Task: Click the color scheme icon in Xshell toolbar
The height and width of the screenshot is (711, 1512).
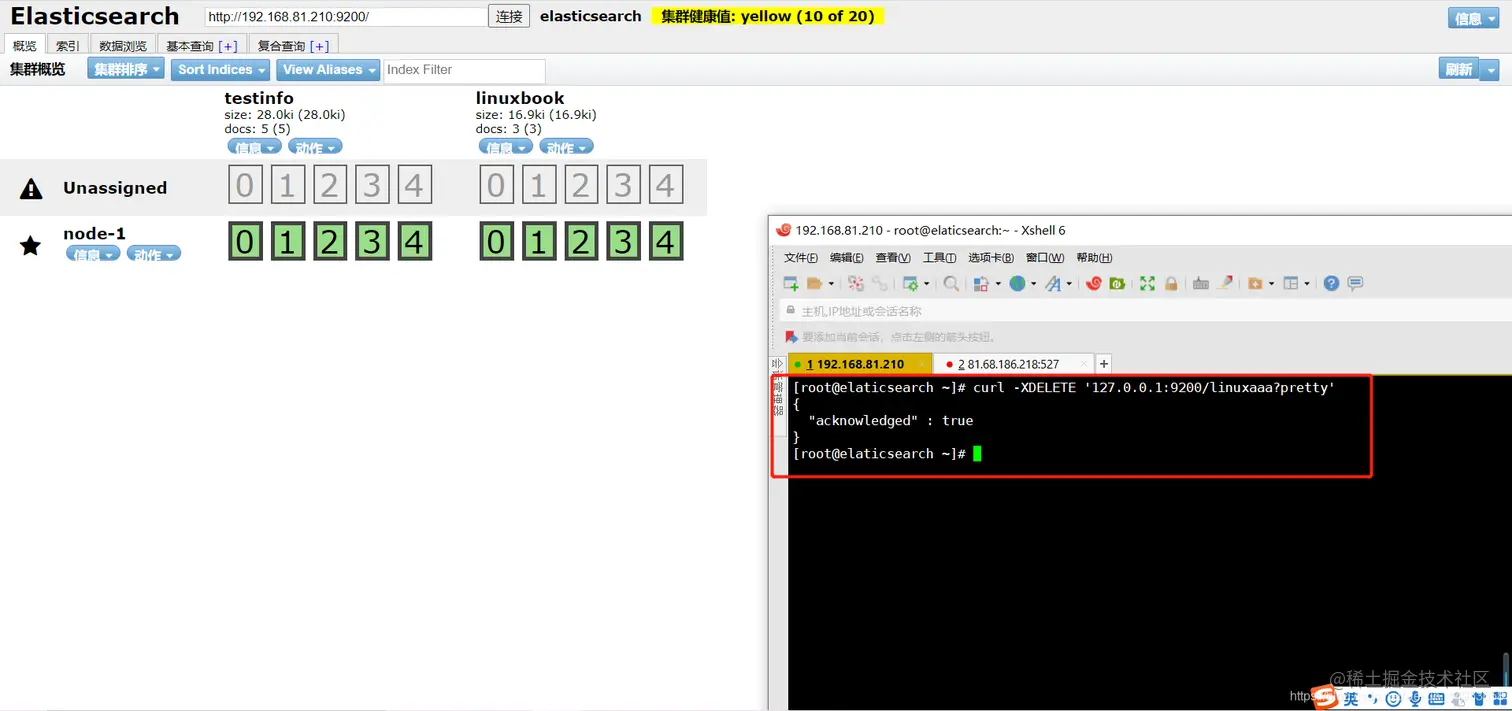Action: pyautogui.click(x=982, y=284)
